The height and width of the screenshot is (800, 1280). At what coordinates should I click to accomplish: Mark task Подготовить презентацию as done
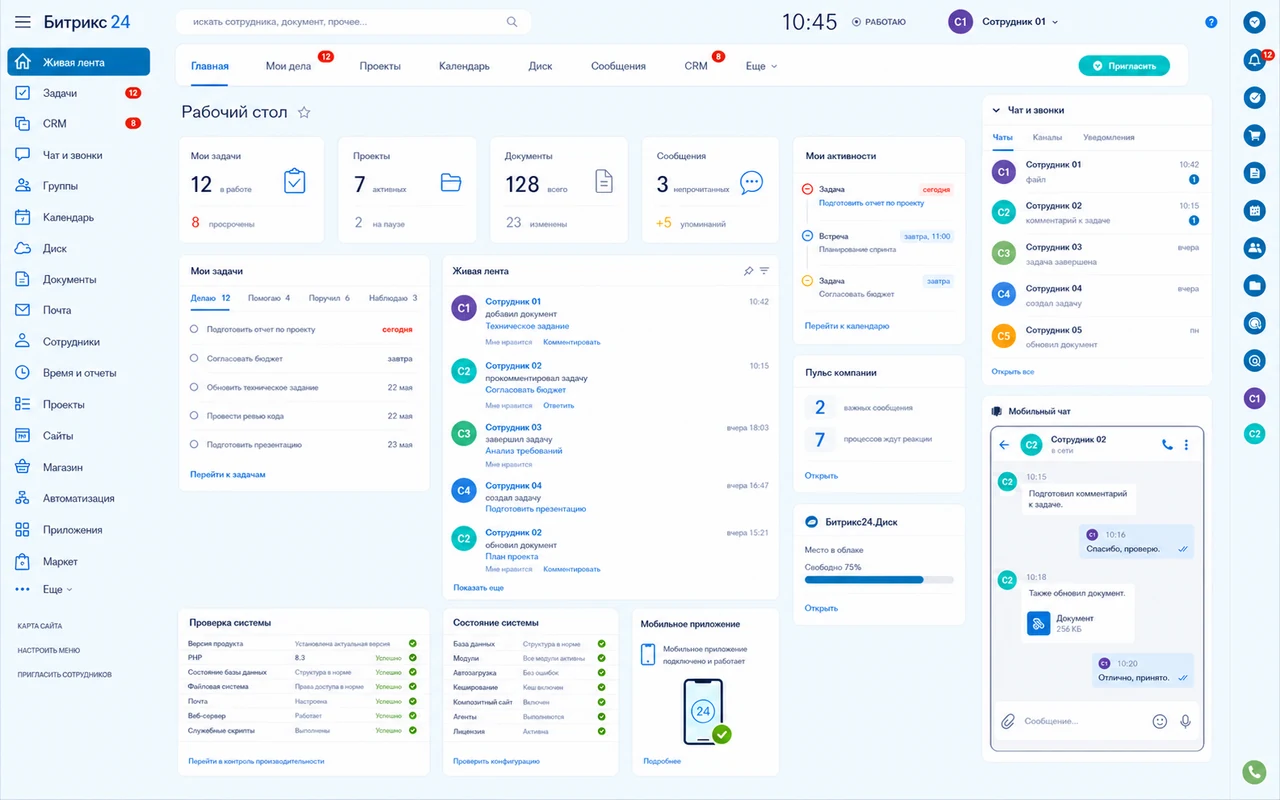point(194,445)
